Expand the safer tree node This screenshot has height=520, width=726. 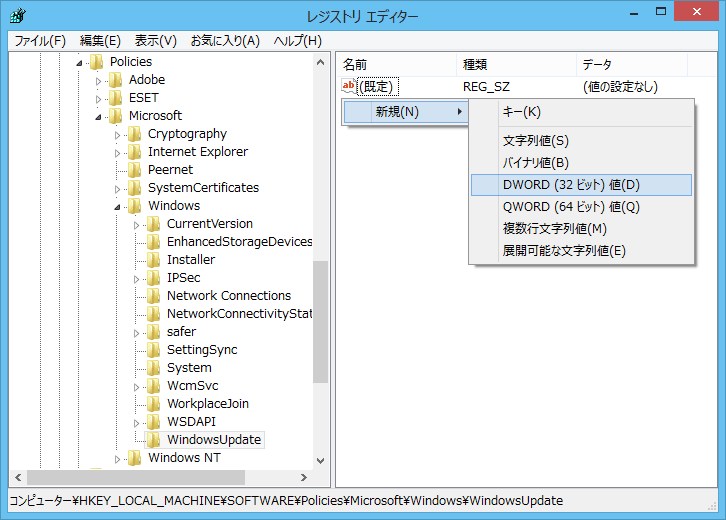[x=136, y=333]
